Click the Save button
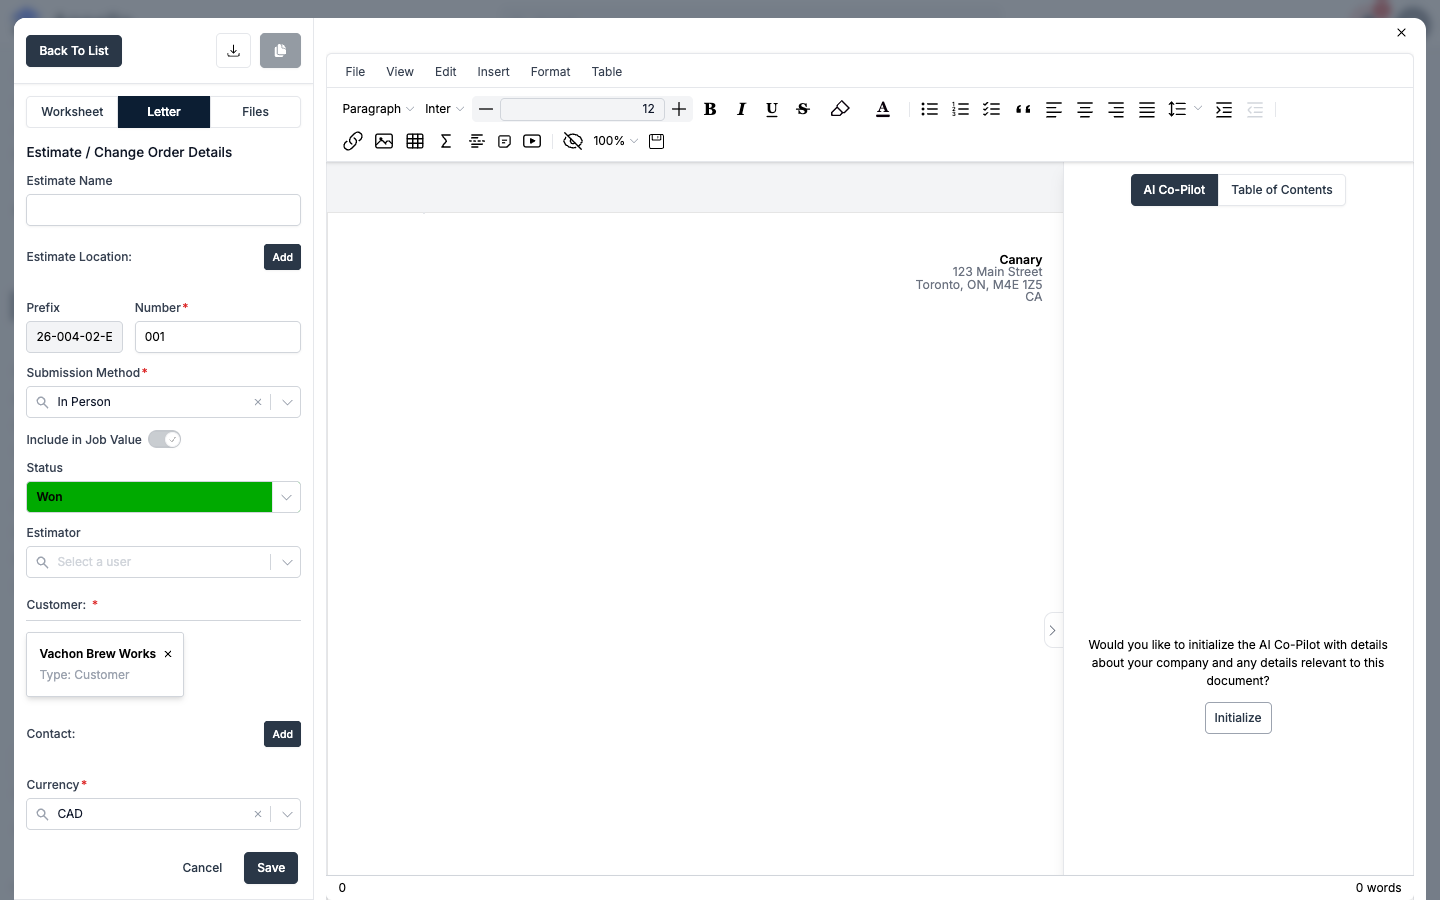 coord(271,868)
